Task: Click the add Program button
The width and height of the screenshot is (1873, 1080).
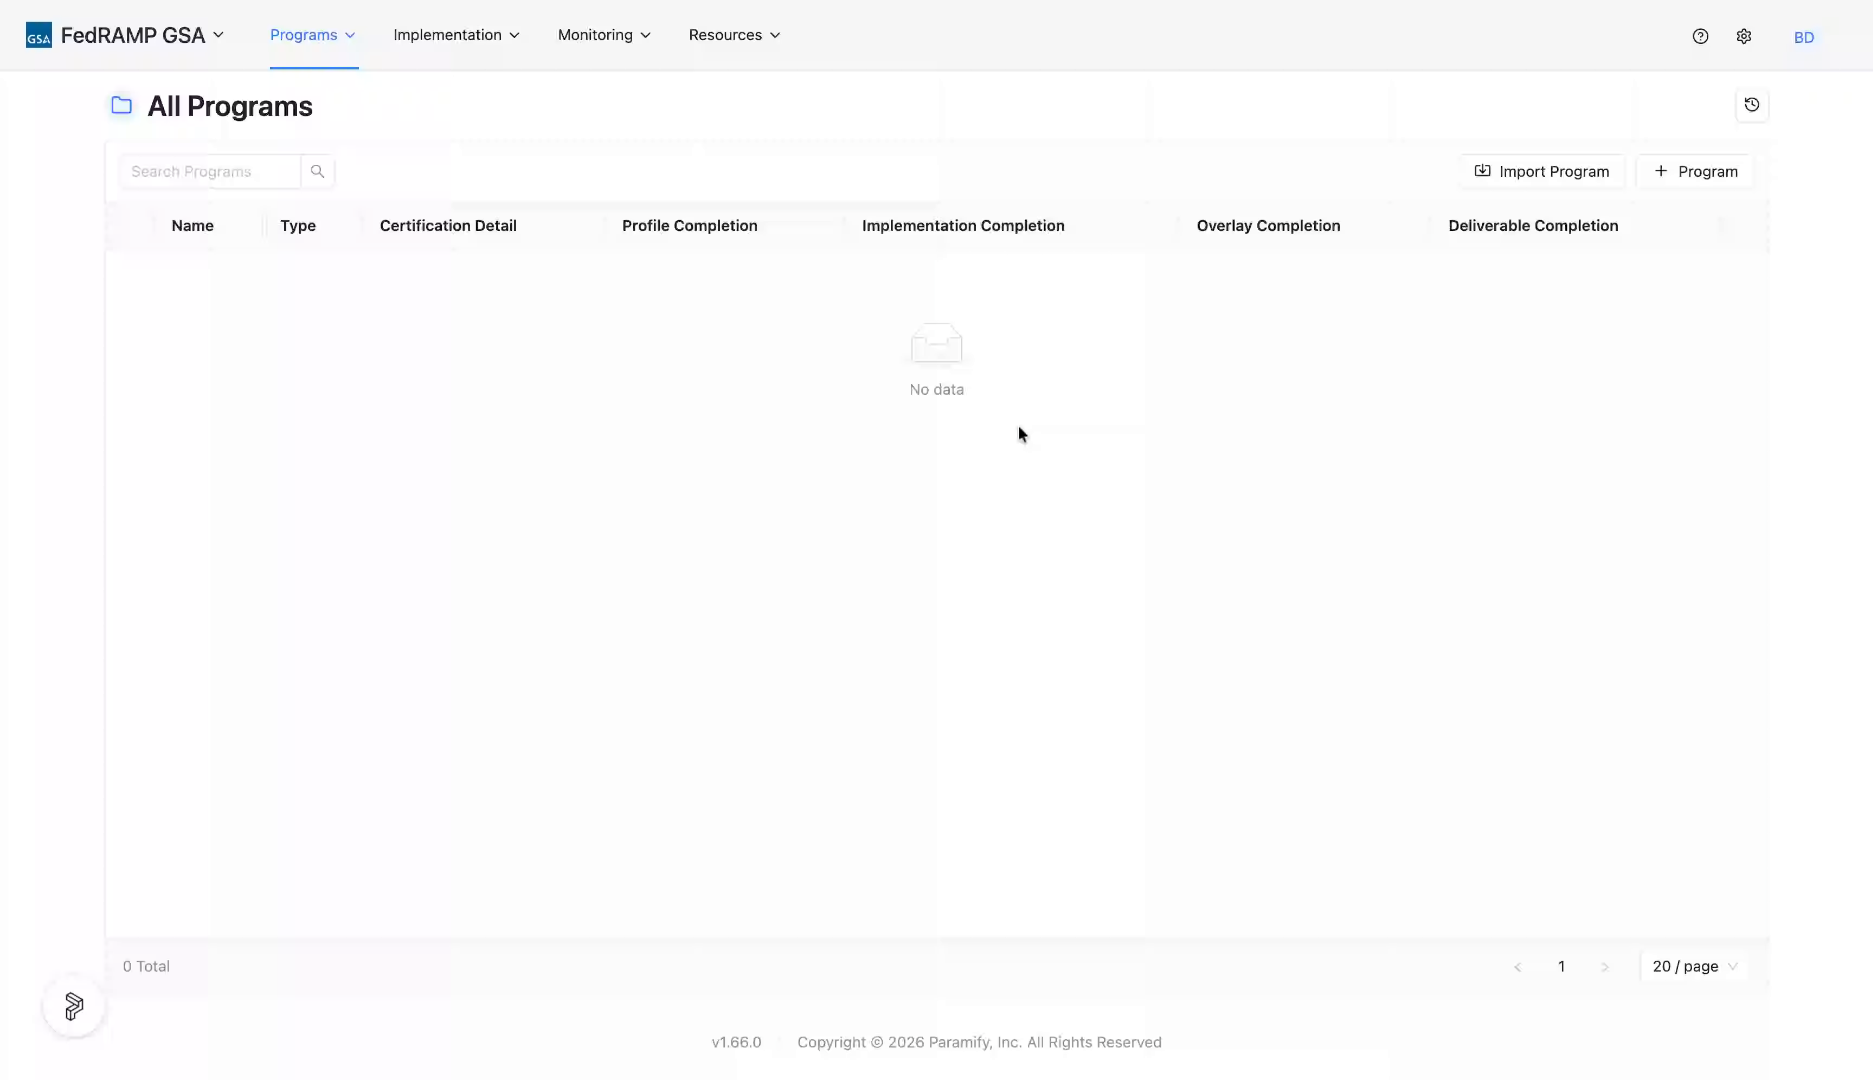Action: pos(1696,171)
